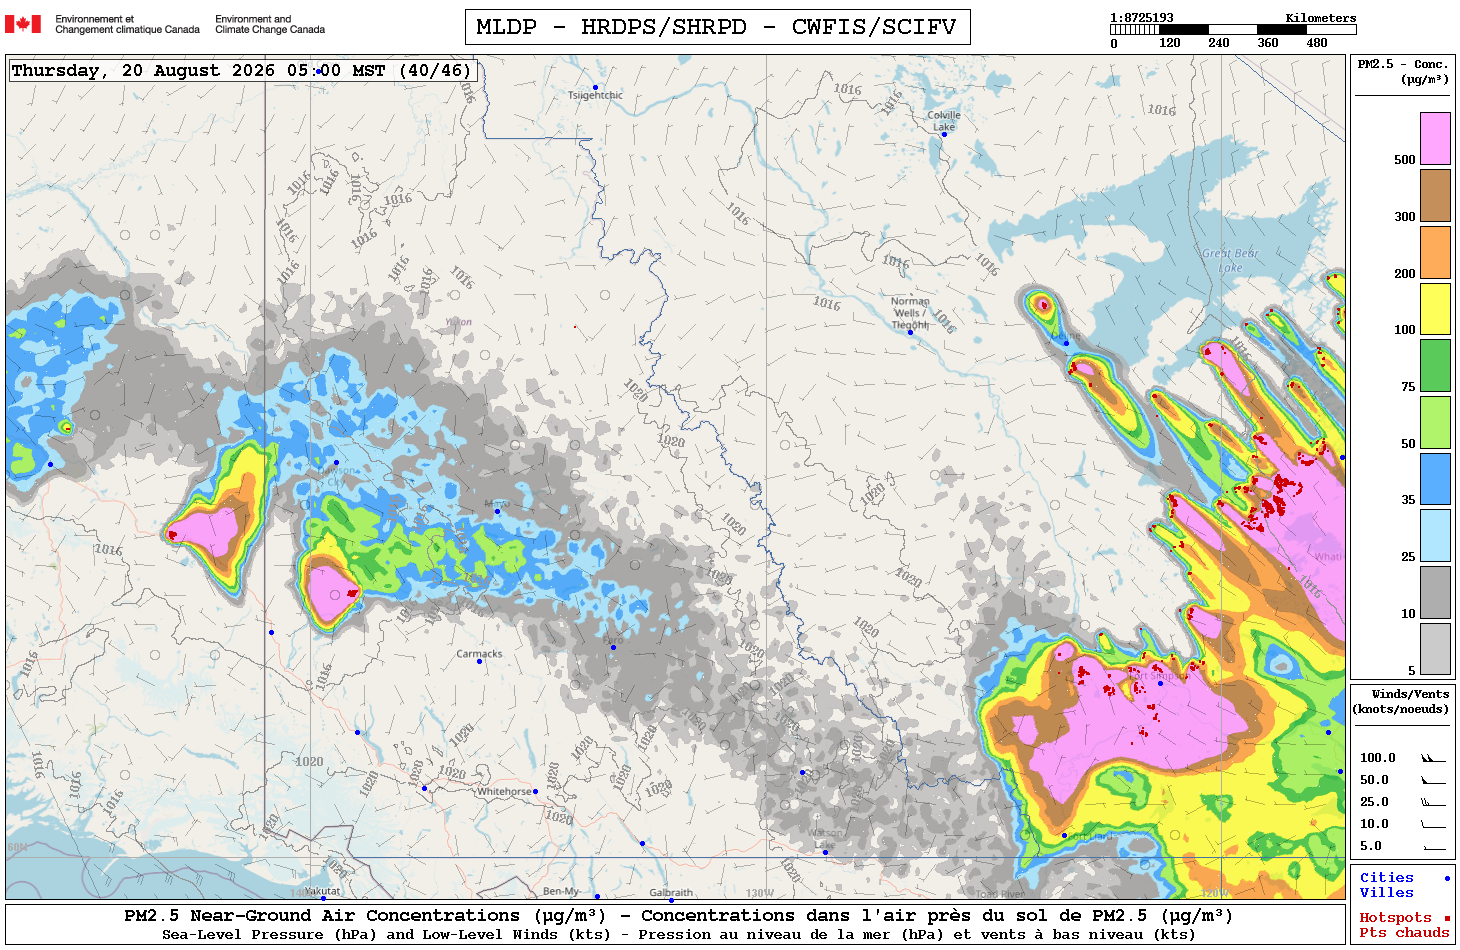
Task: Click the Carmacks city label
Action: coord(479,654)
